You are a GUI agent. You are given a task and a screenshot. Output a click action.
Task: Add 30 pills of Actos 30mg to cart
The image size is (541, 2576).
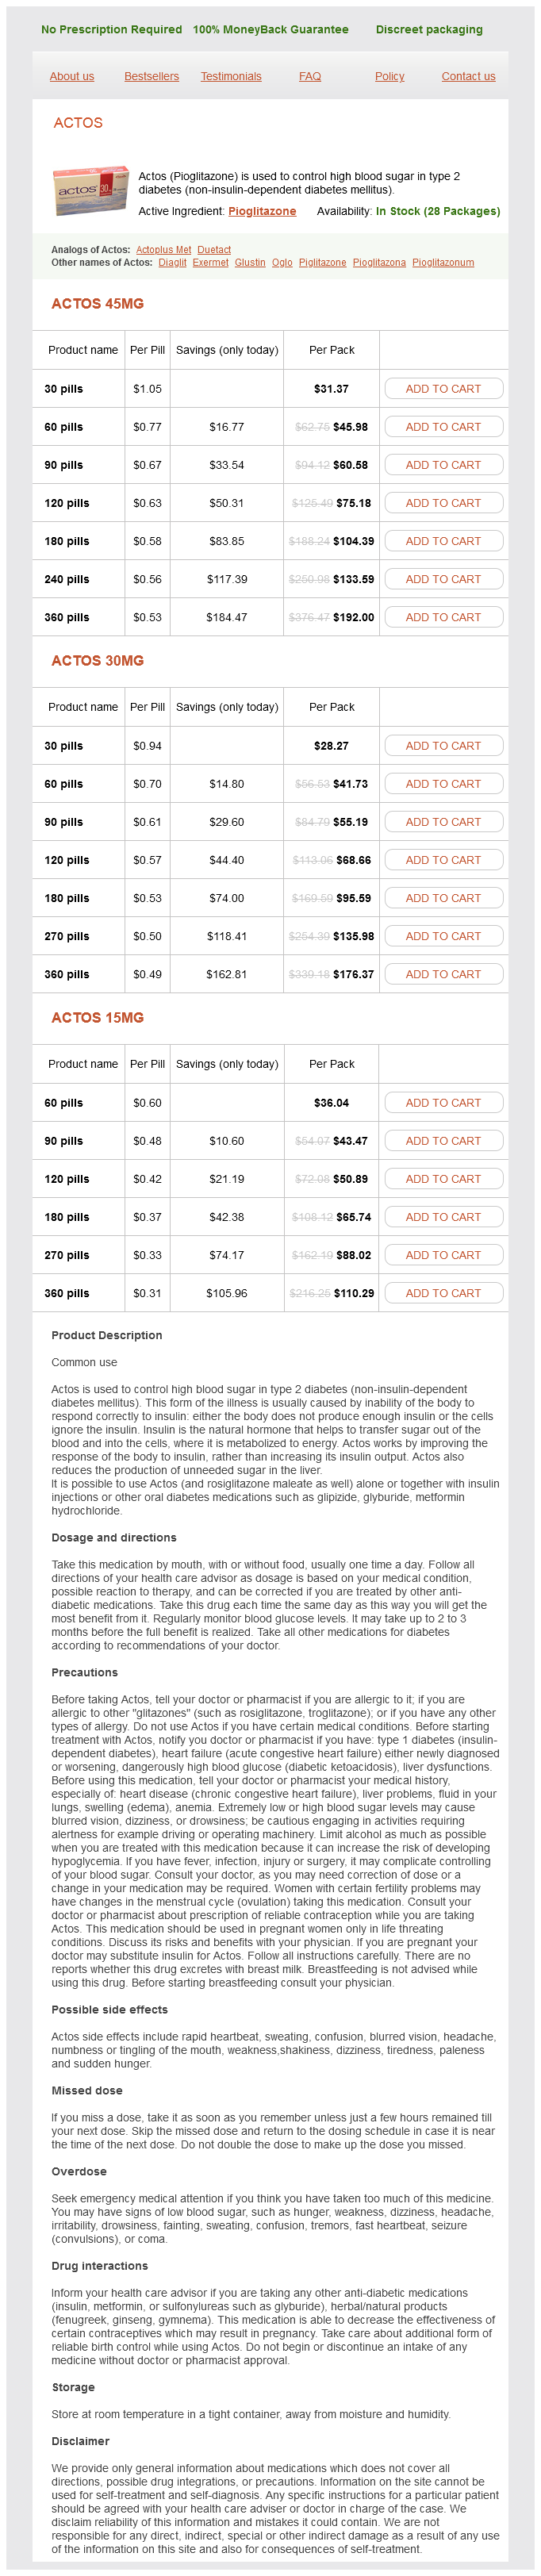point(443,746)
